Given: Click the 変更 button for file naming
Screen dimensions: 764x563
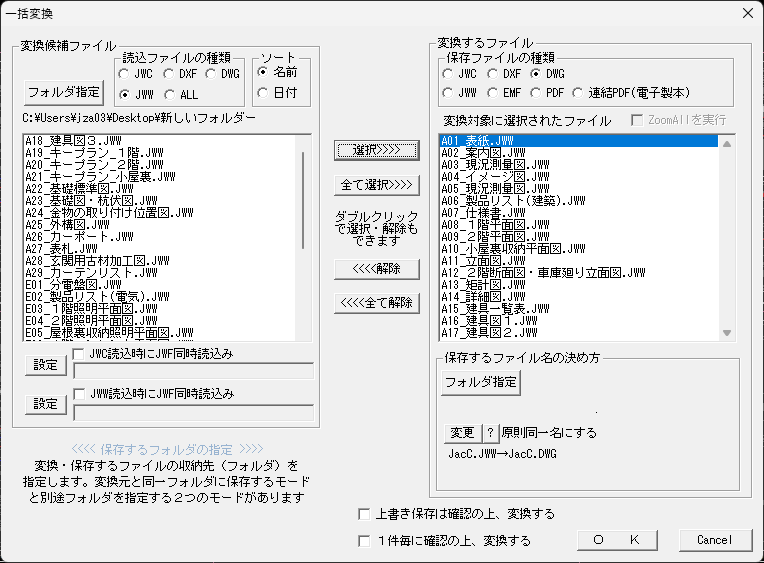Looking at the screenshot, I should pos(461,433).
